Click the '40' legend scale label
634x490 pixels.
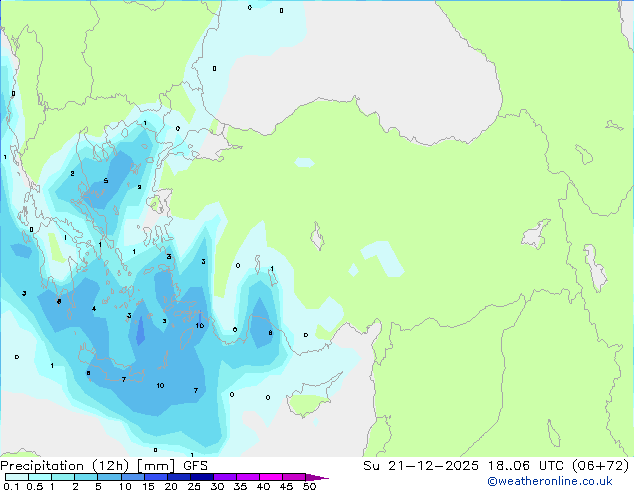pyautogui.click(x=263, y=486)
